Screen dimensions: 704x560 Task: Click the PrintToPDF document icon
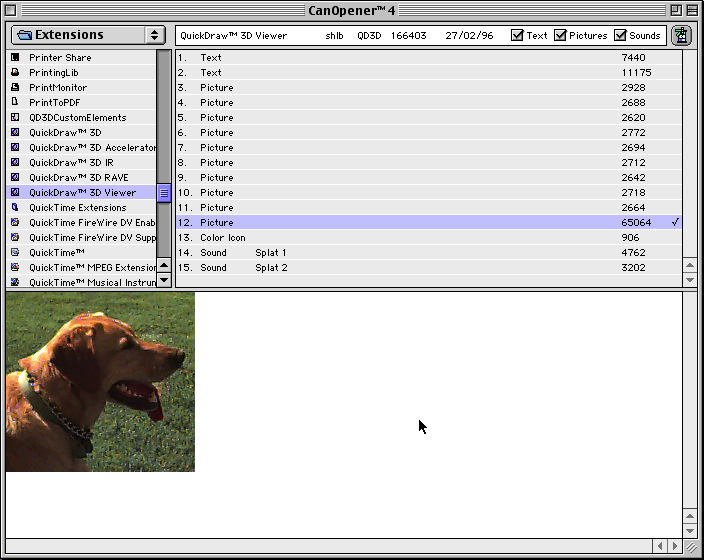click(x=15, y=102)
